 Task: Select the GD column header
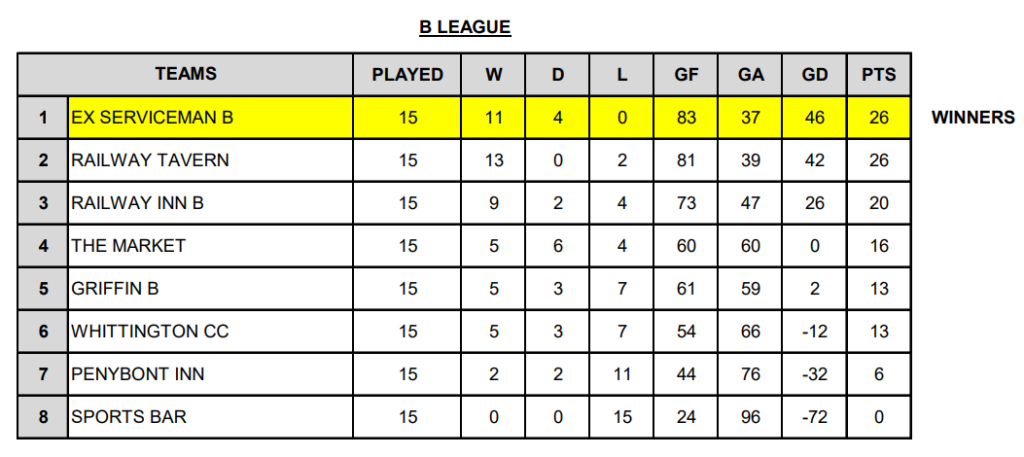(x=815, y=74)
